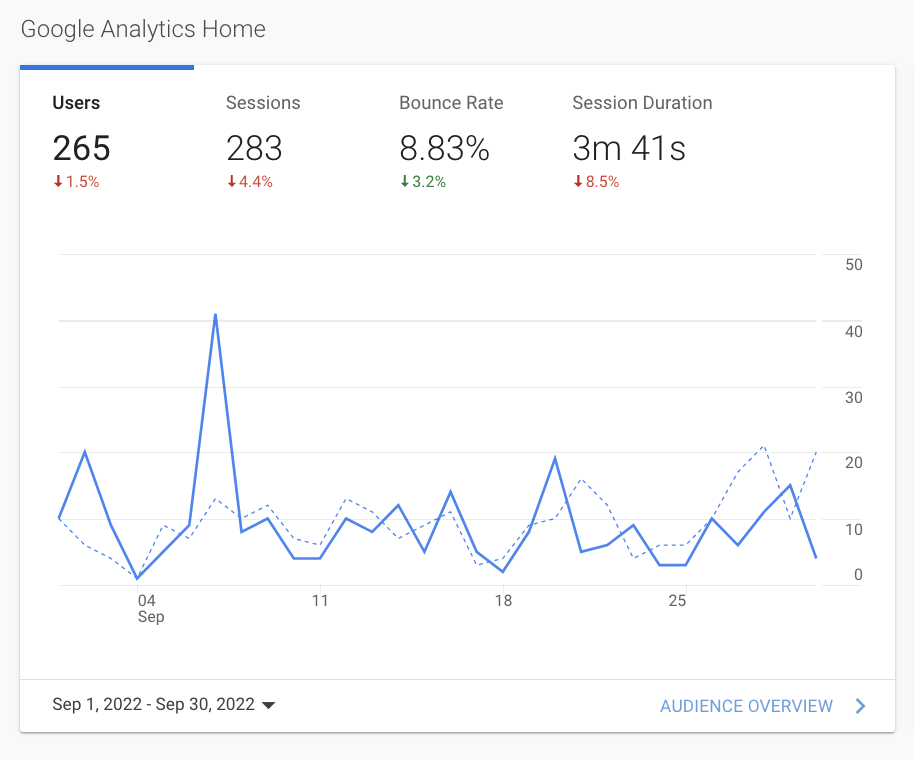Click the chart peak near 40 users
This screenshot has height=760, width=914.
pos(216,315)
